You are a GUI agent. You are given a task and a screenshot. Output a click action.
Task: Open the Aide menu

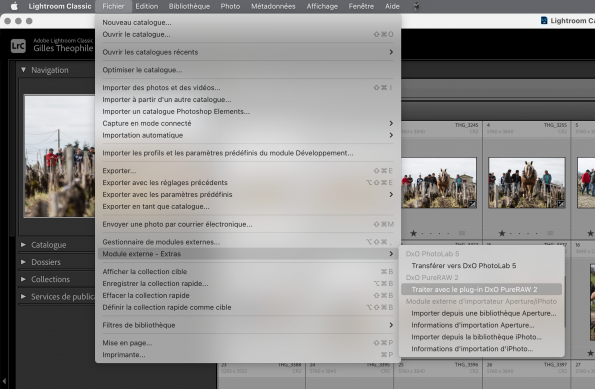point(392,6)
